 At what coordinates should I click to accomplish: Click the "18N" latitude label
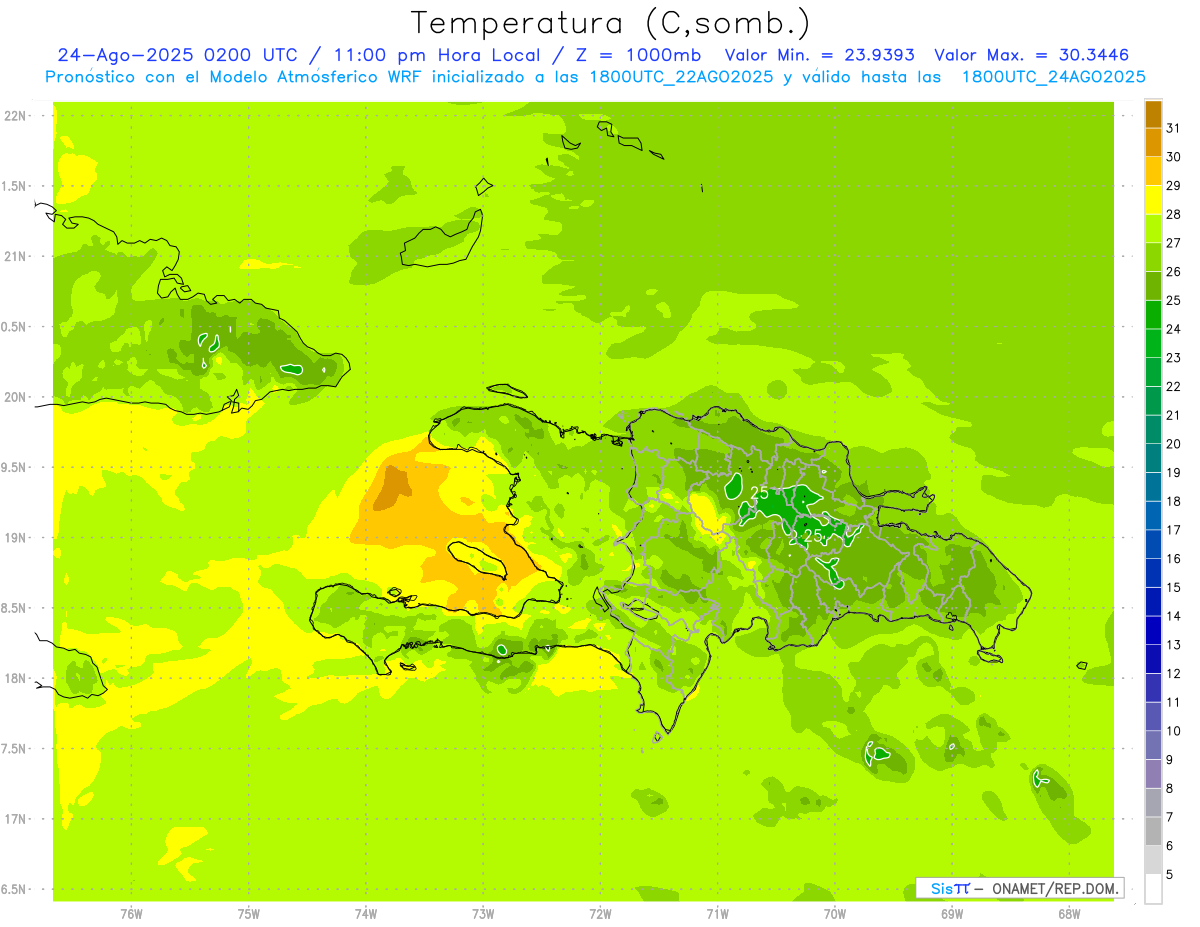[16, 678]
